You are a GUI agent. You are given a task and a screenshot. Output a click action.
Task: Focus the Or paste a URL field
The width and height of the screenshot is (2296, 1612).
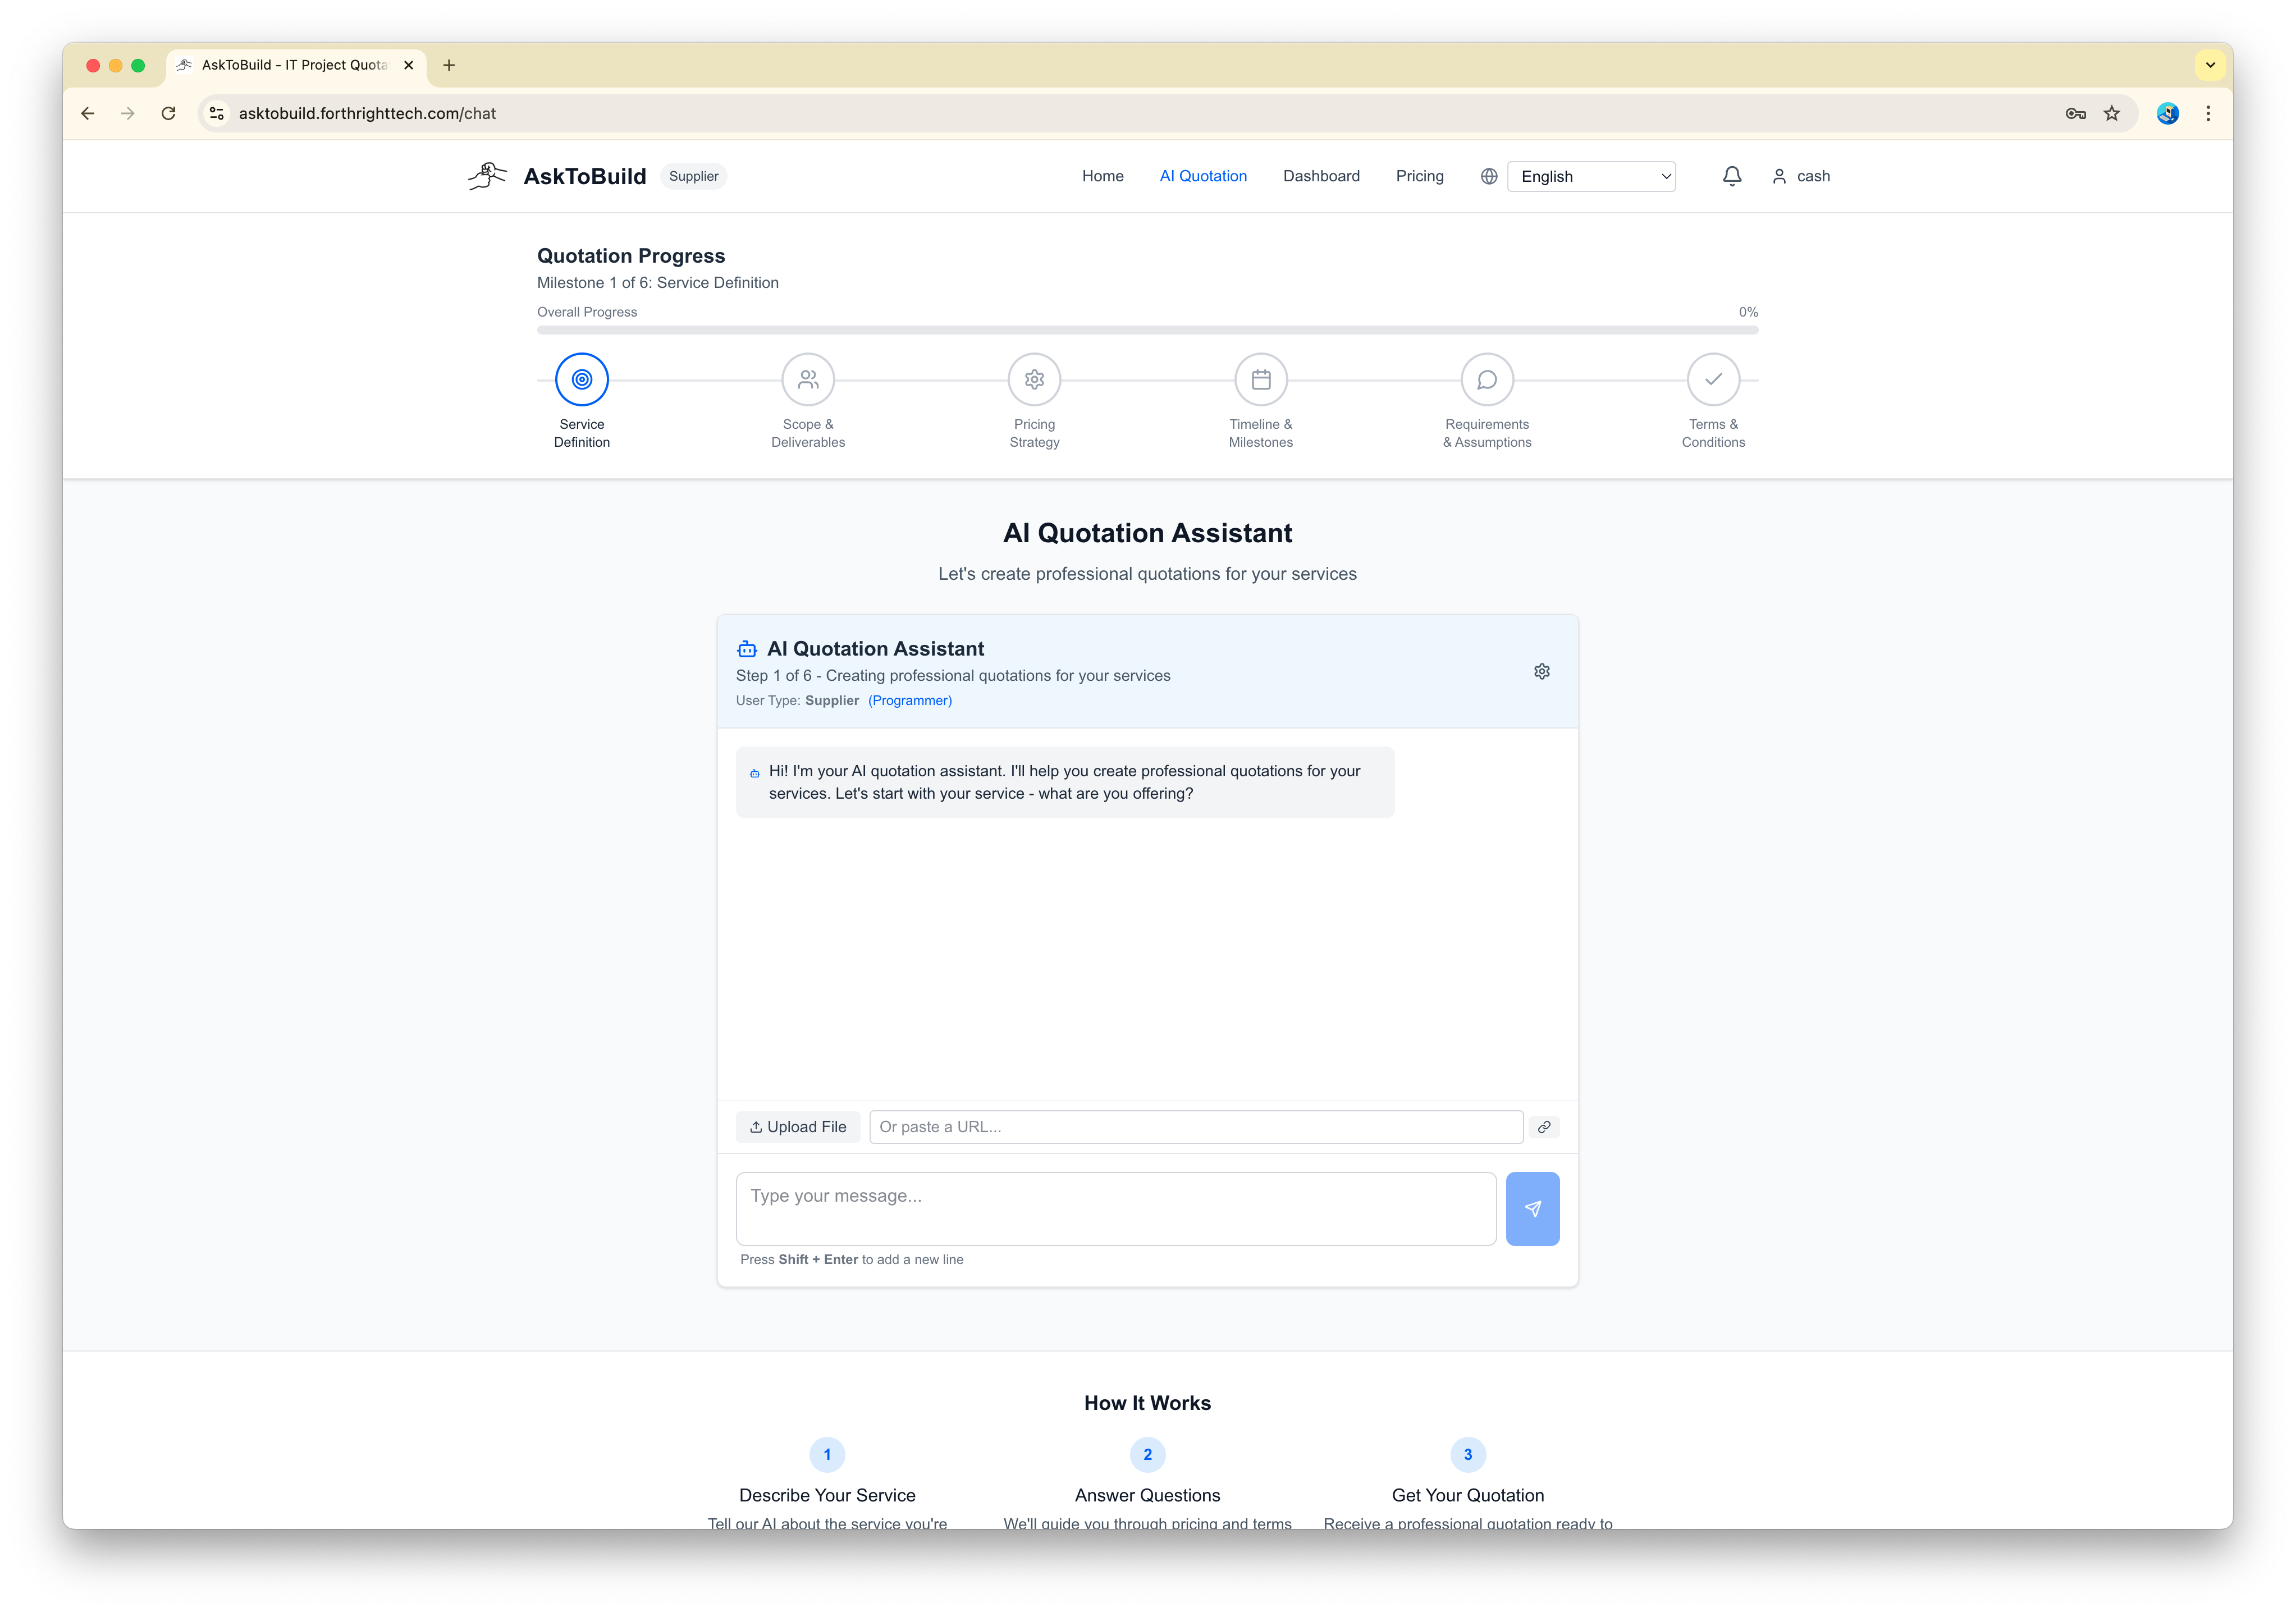pos(1196,1127)
